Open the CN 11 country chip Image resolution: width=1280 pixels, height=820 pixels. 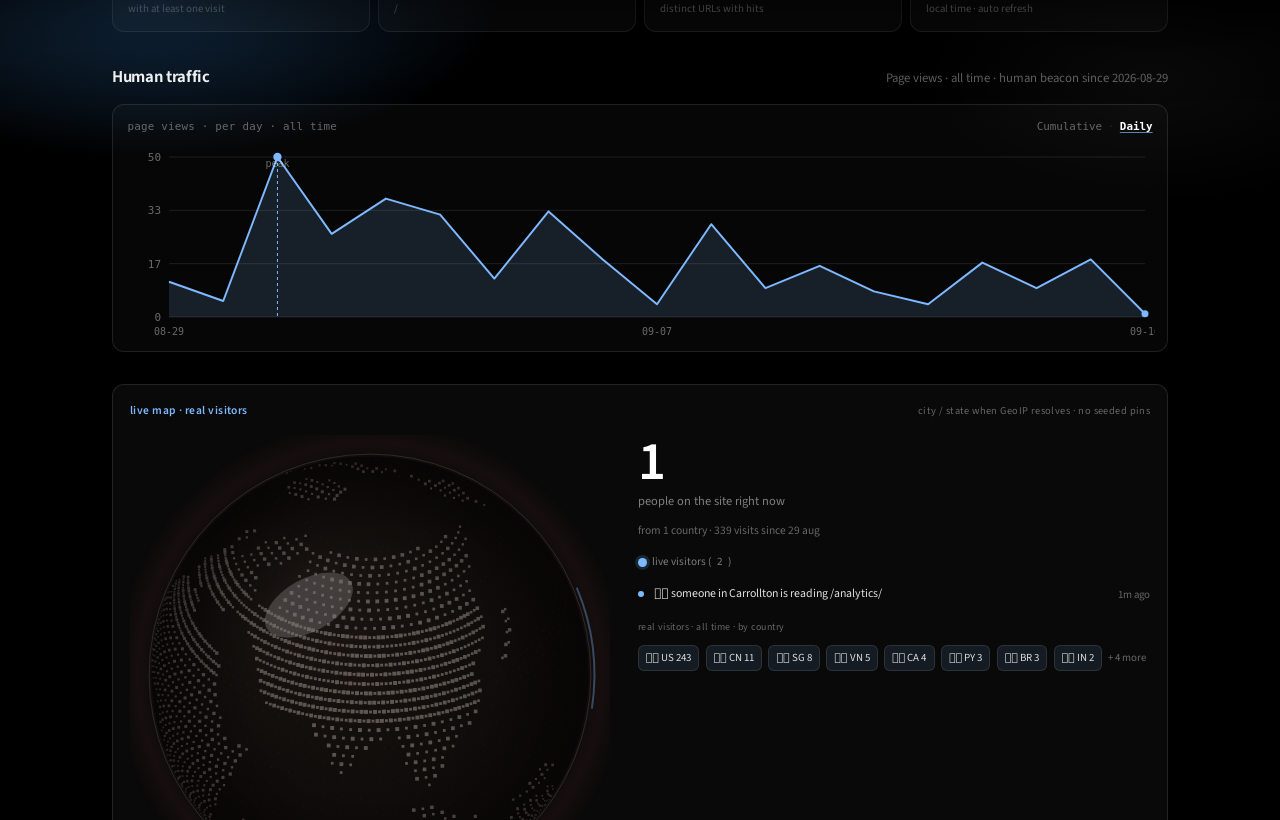pyautogui.click(x=734, y=658)
